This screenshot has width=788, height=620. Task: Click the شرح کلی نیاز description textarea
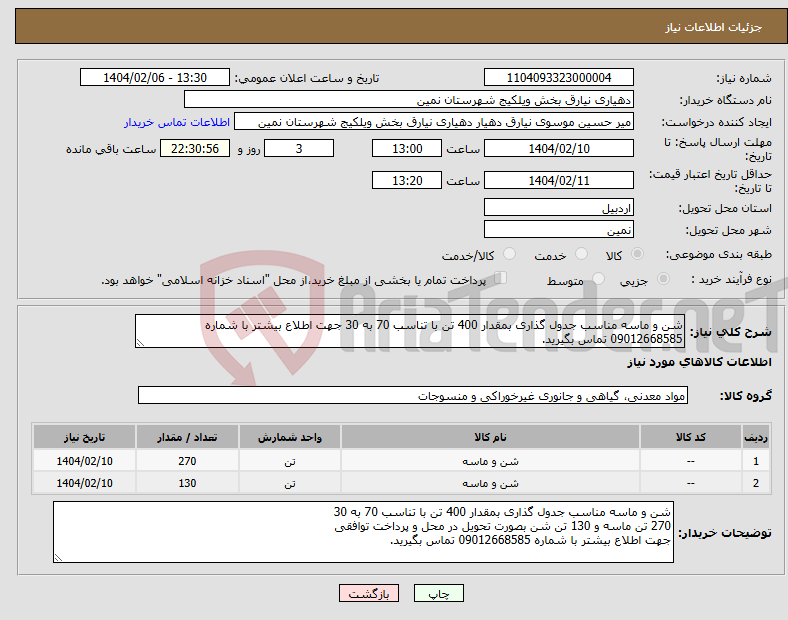[410, 331]
